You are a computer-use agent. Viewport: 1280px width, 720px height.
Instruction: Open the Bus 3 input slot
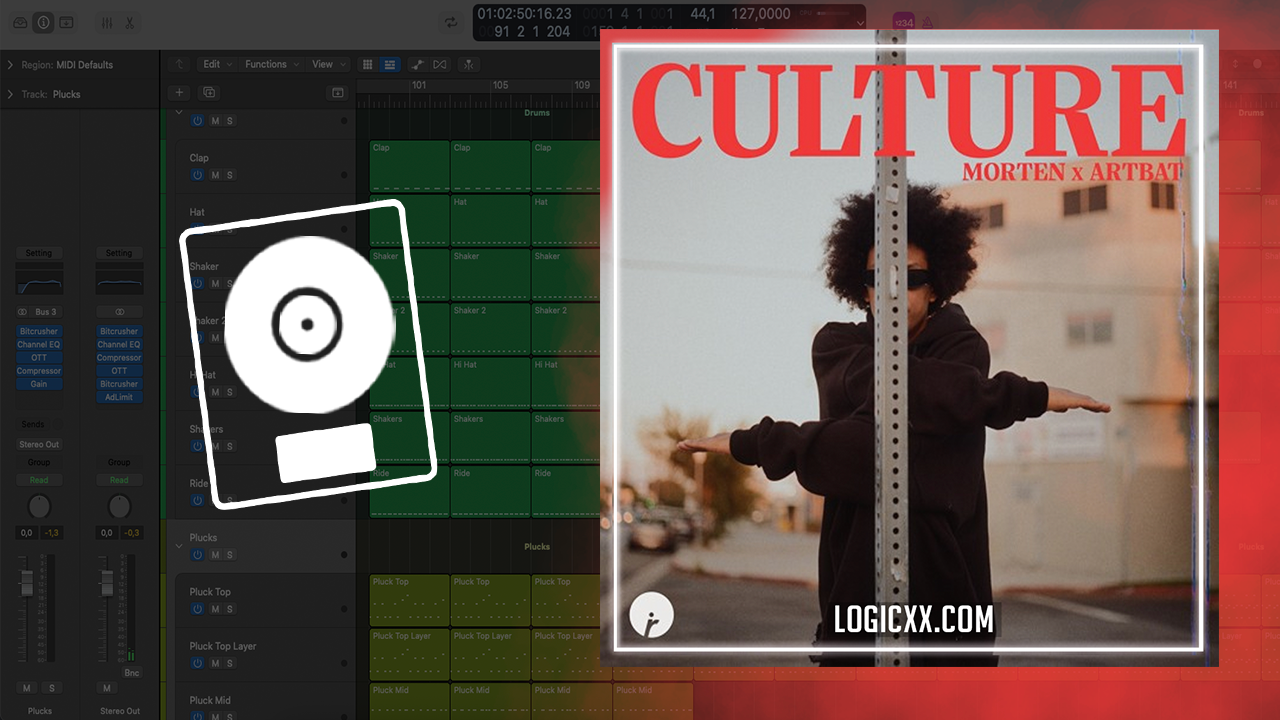pos(45,312)
